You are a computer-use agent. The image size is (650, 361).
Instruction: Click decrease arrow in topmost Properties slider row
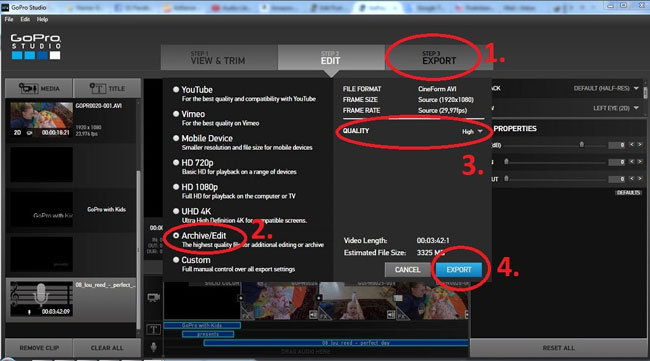point(632,144)
